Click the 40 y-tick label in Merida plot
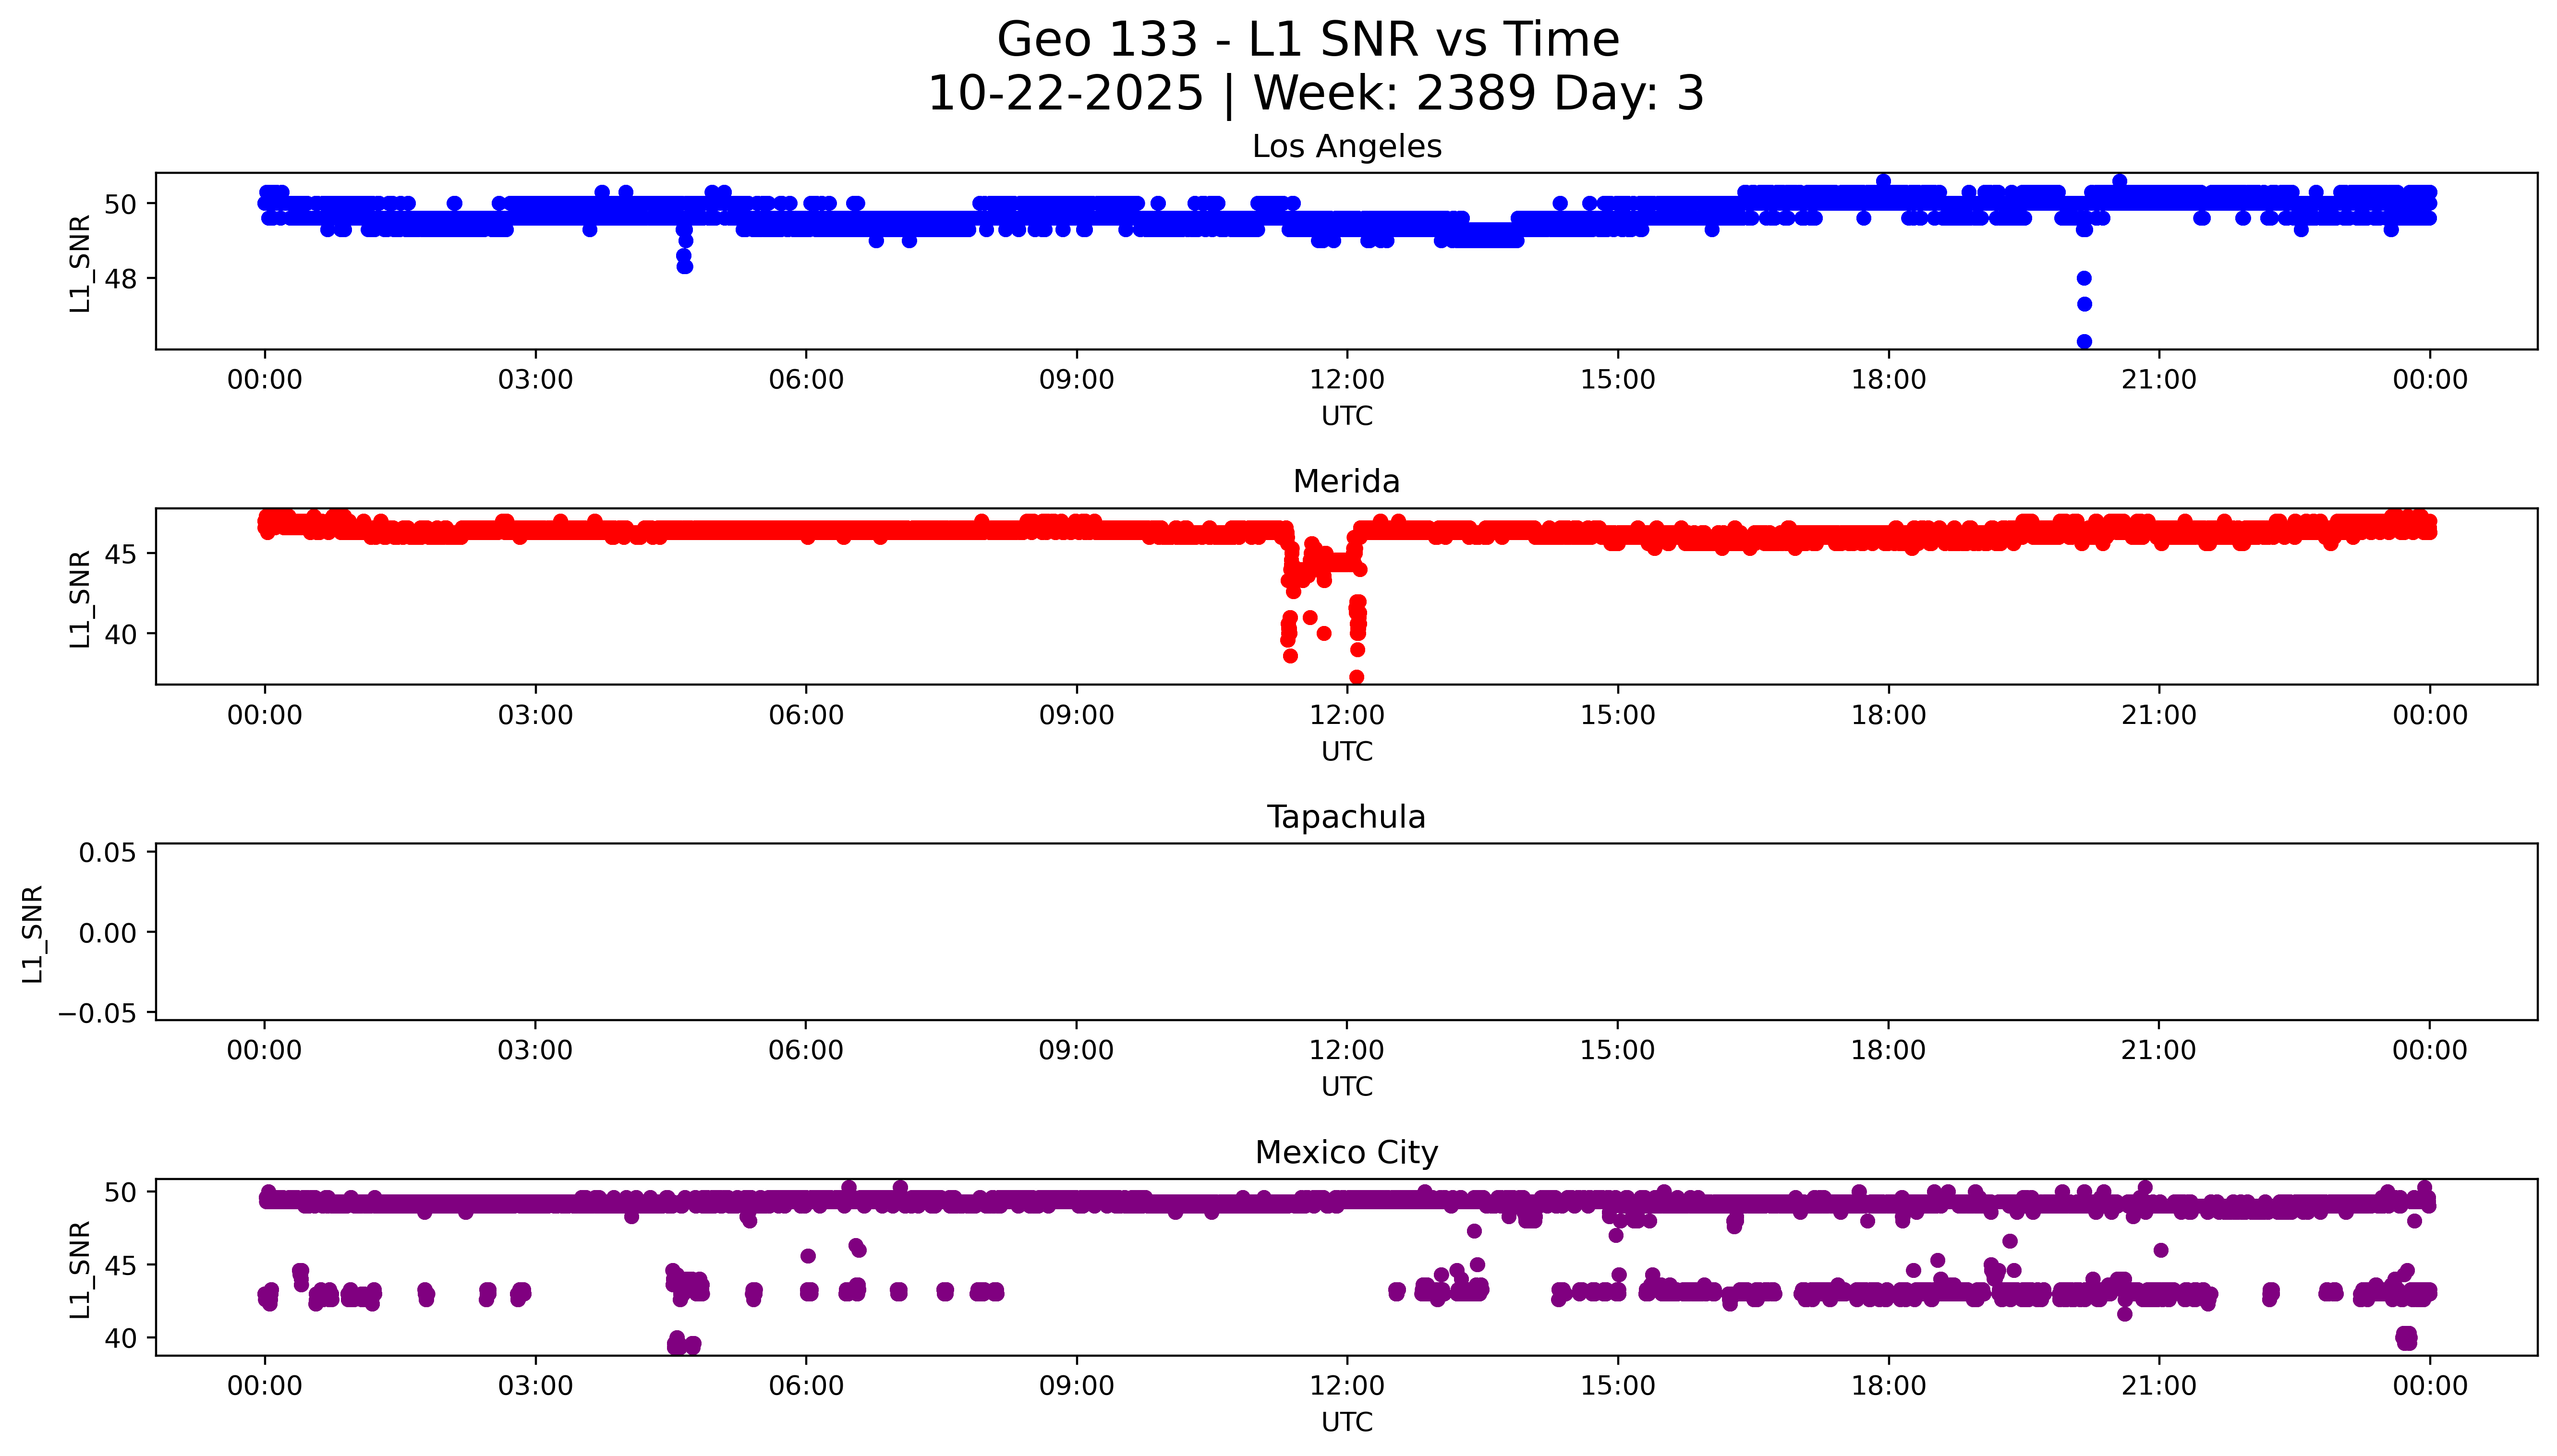Viewport: 2557px width, 1456px height. pyautogui.click(x=120, y=634)
